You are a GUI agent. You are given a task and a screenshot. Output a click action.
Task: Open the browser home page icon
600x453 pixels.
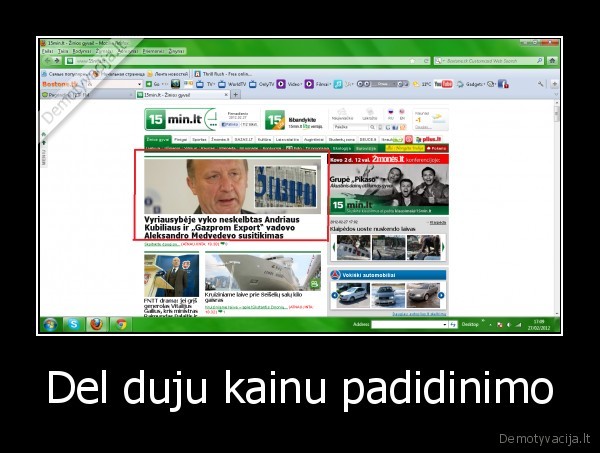[x=552, y=60]
